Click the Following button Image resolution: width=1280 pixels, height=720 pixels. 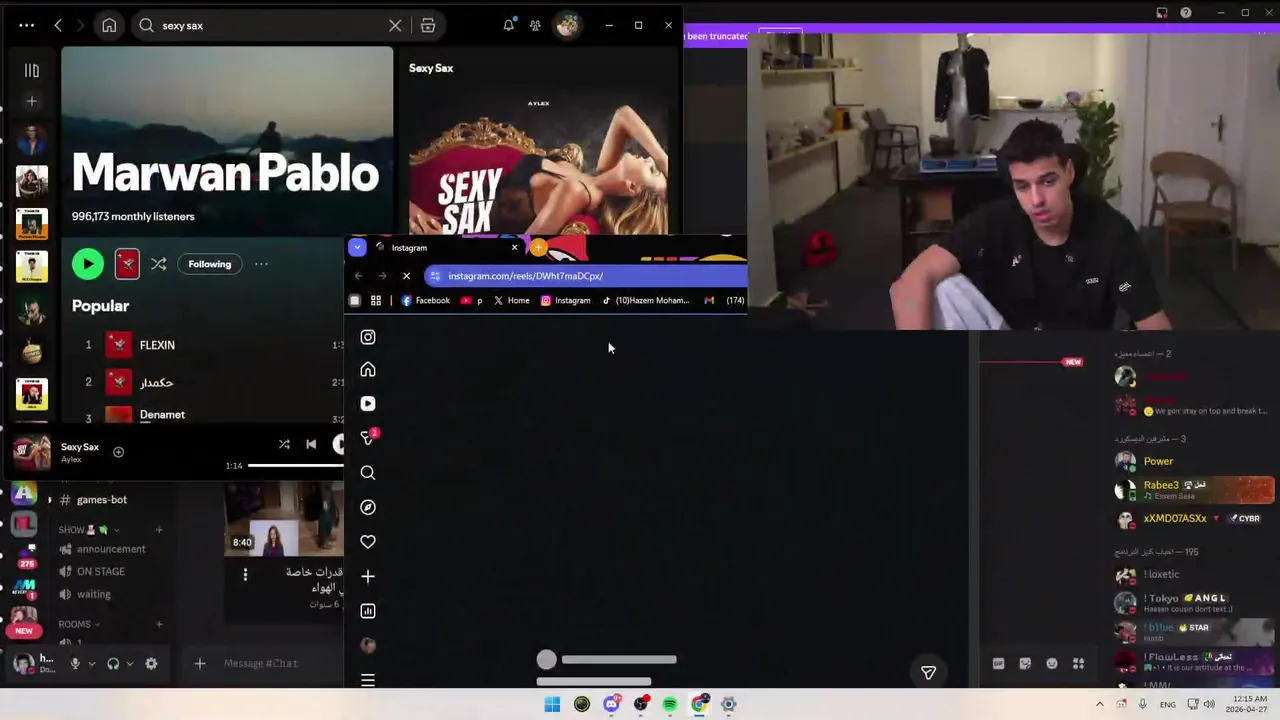pos(210,264)
